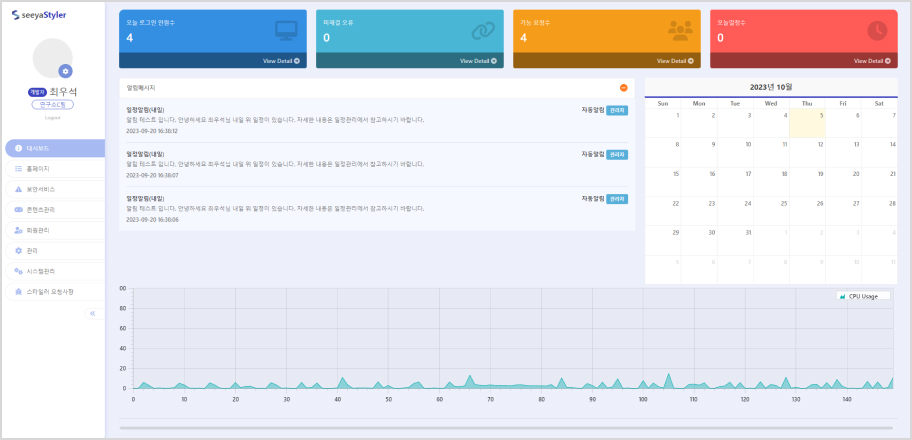This screenshot has width=912, height=440.
Task: Click chain link icon on teal card
Action: (483, 31)
